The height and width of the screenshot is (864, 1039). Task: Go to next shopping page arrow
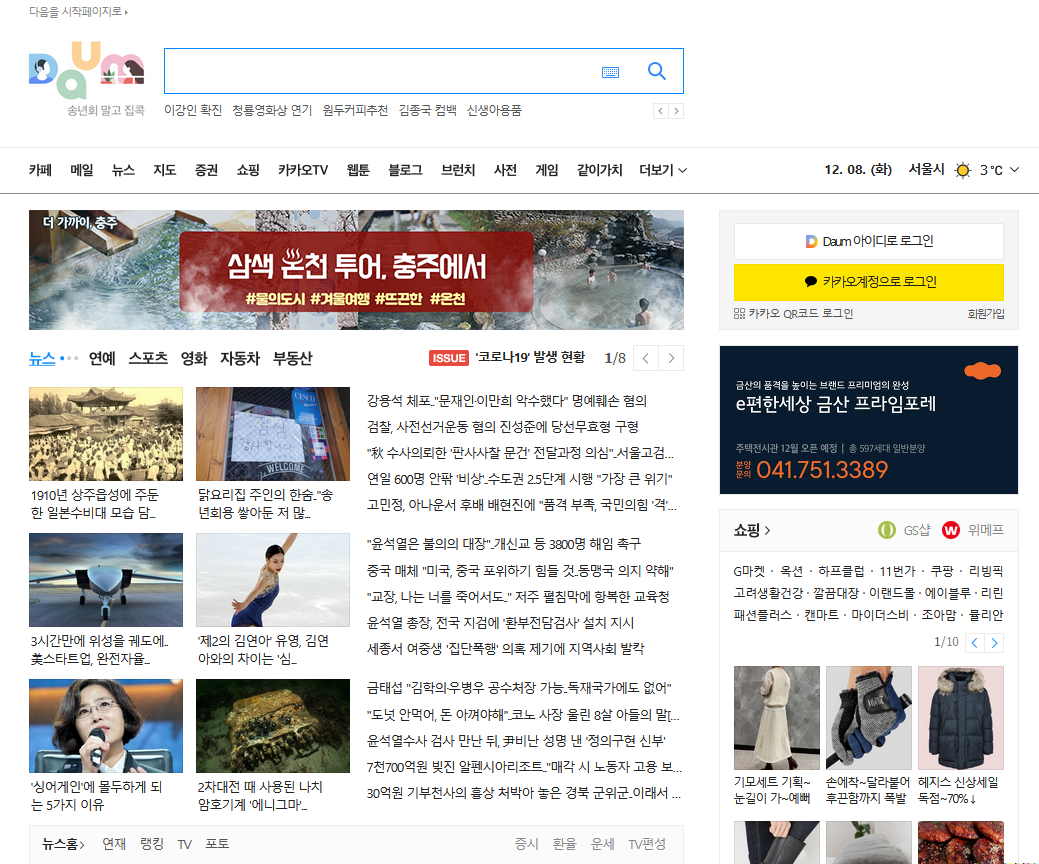tap(993, 642)
